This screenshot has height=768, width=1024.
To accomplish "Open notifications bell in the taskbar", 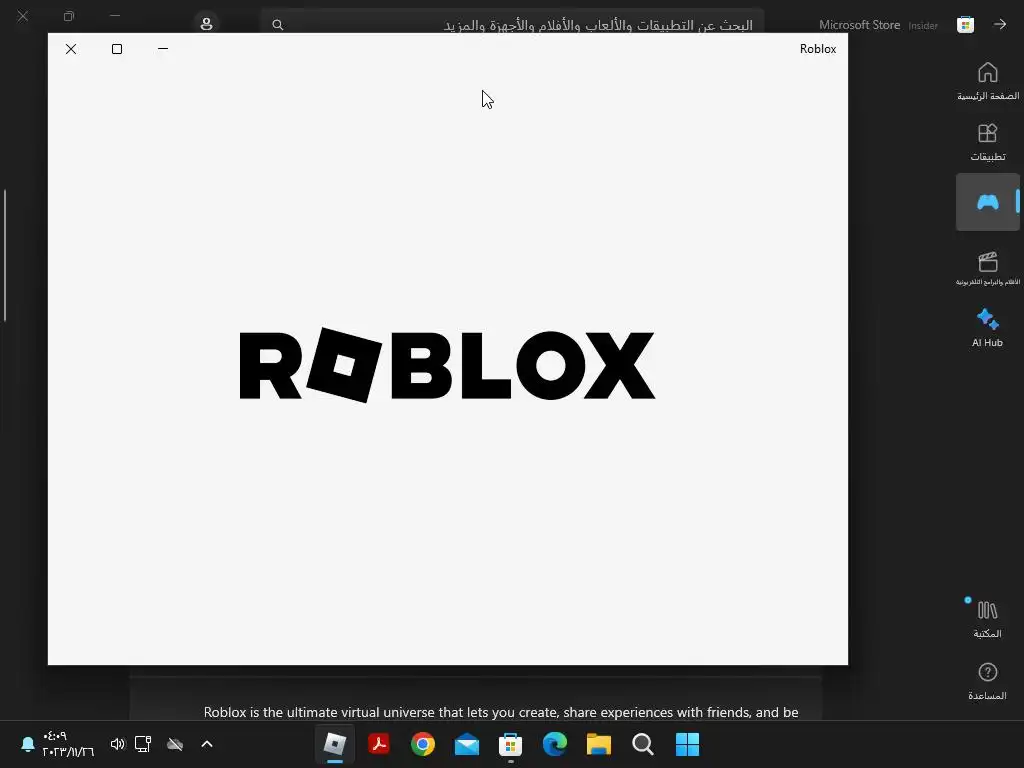I will (x=27, y=744).
